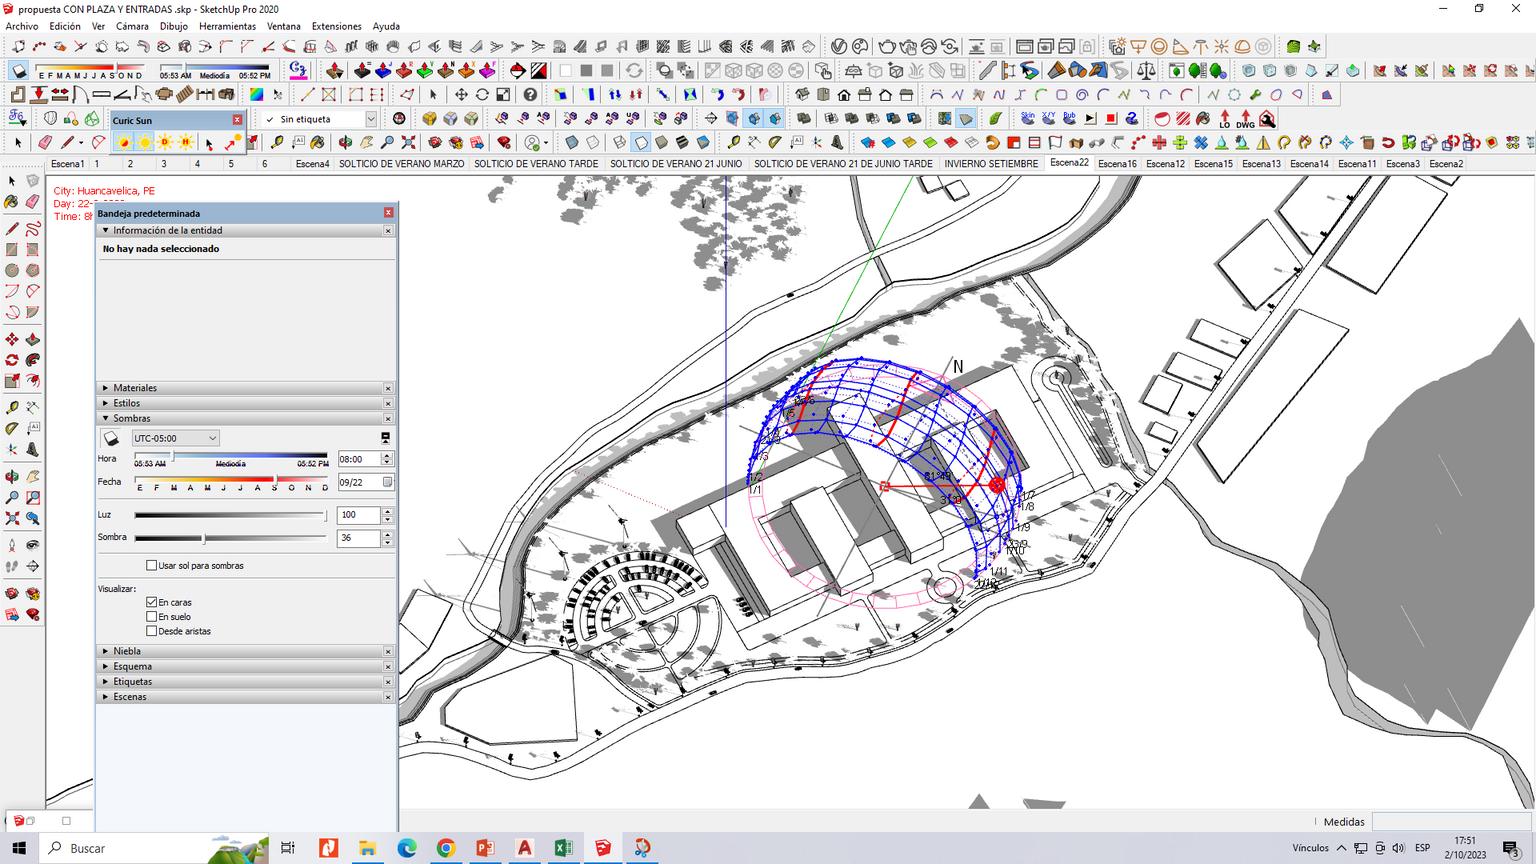Viewport: 1536px width, 864px height.
Task: Open the UTC-05:00 time zone dropdown
Action: [175, 438]
